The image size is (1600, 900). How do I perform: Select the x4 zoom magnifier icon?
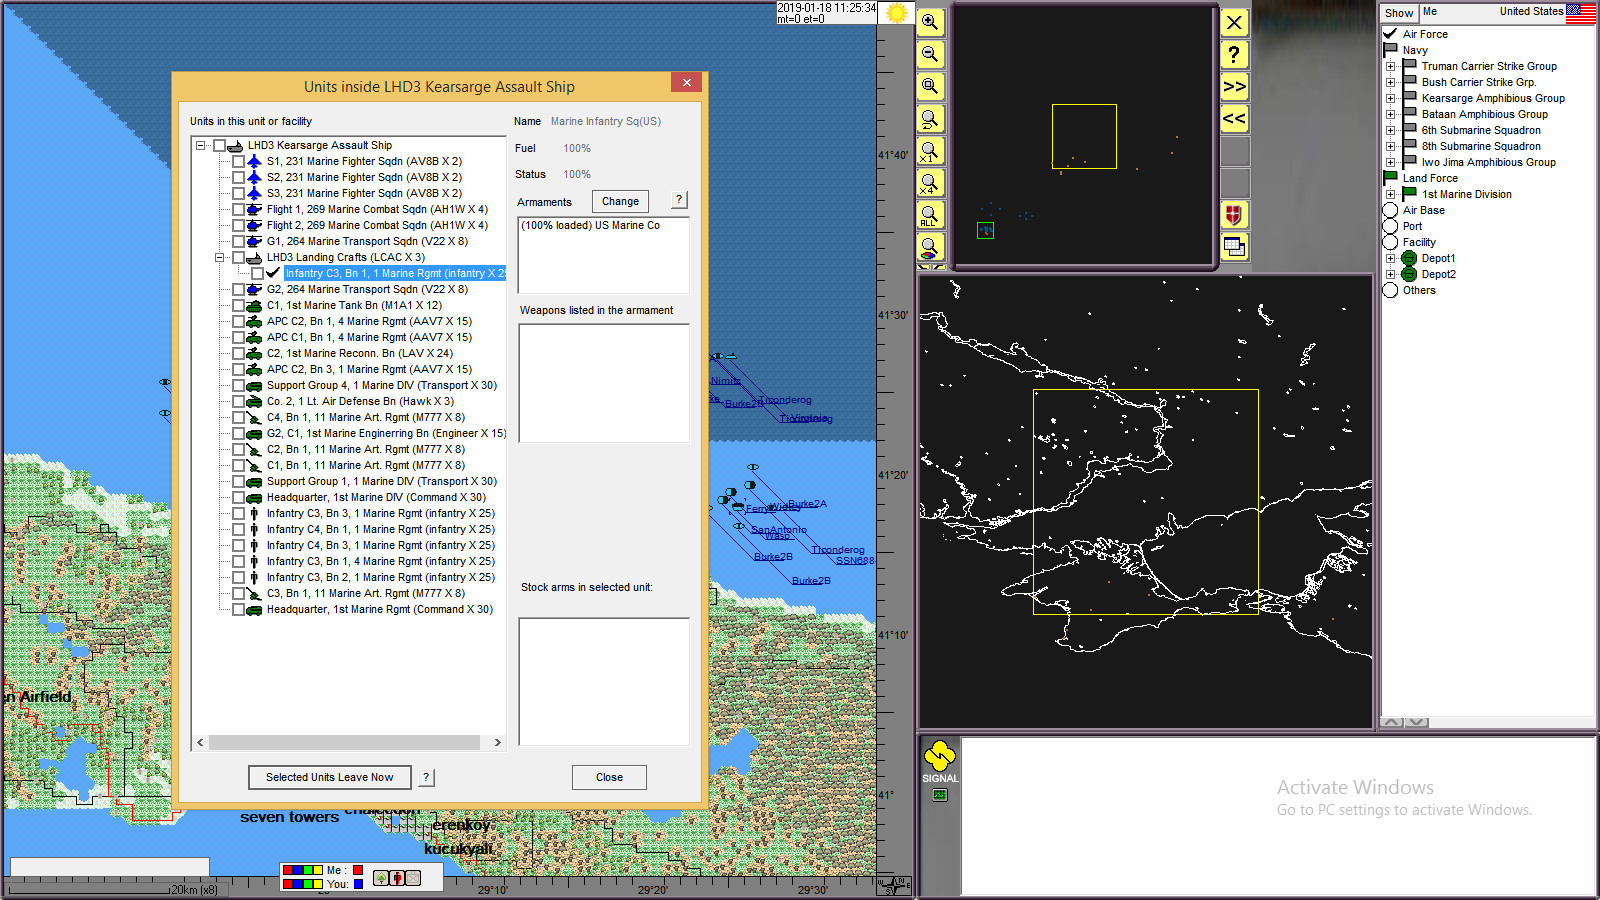click(930, 183)
